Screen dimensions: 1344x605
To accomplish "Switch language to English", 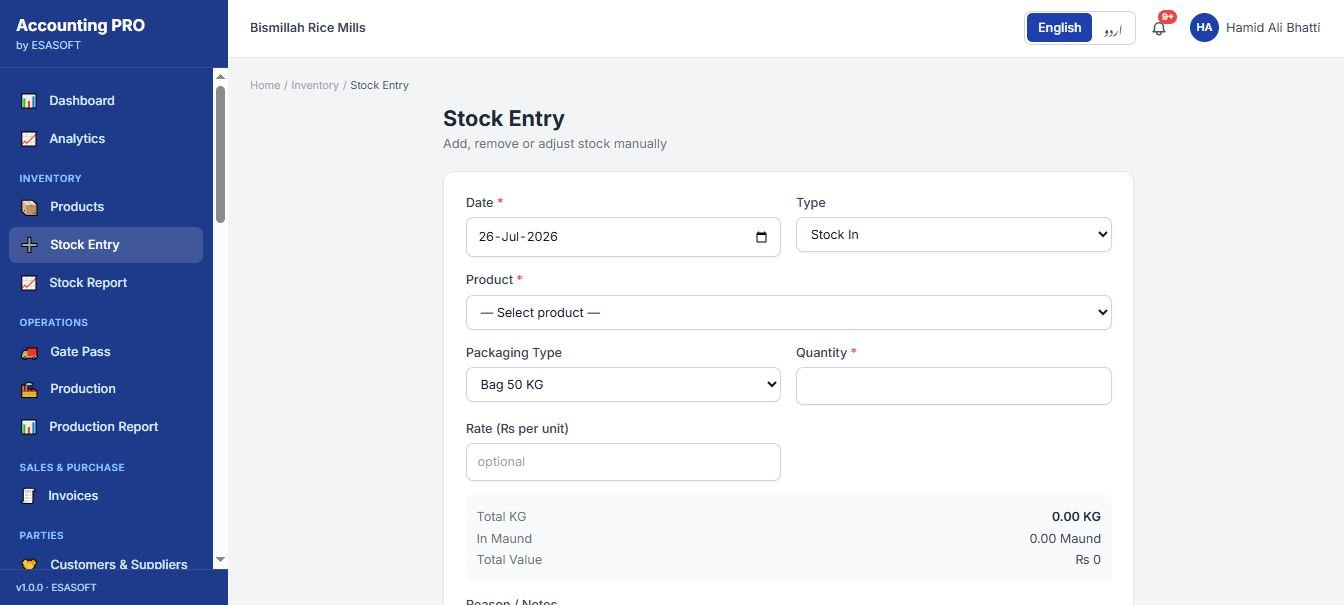I will 1059,28.
